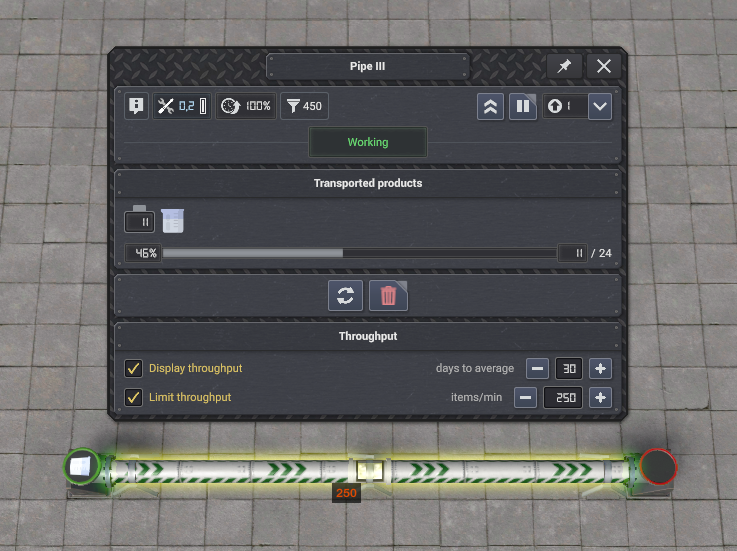Decrease items/min limit
Screen dimensions: 737x551
click(x=525, y=398)
